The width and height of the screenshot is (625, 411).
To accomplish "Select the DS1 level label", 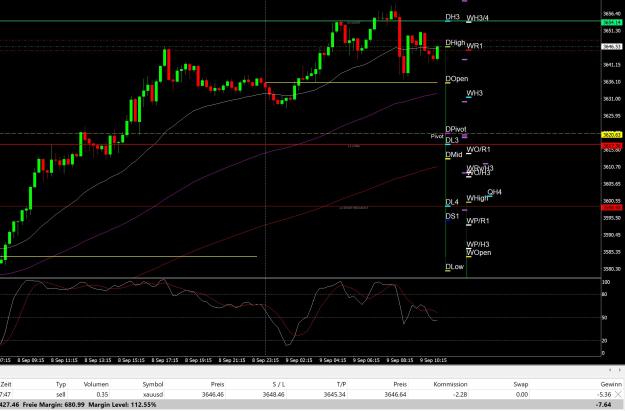I will (x=452, y=216).
